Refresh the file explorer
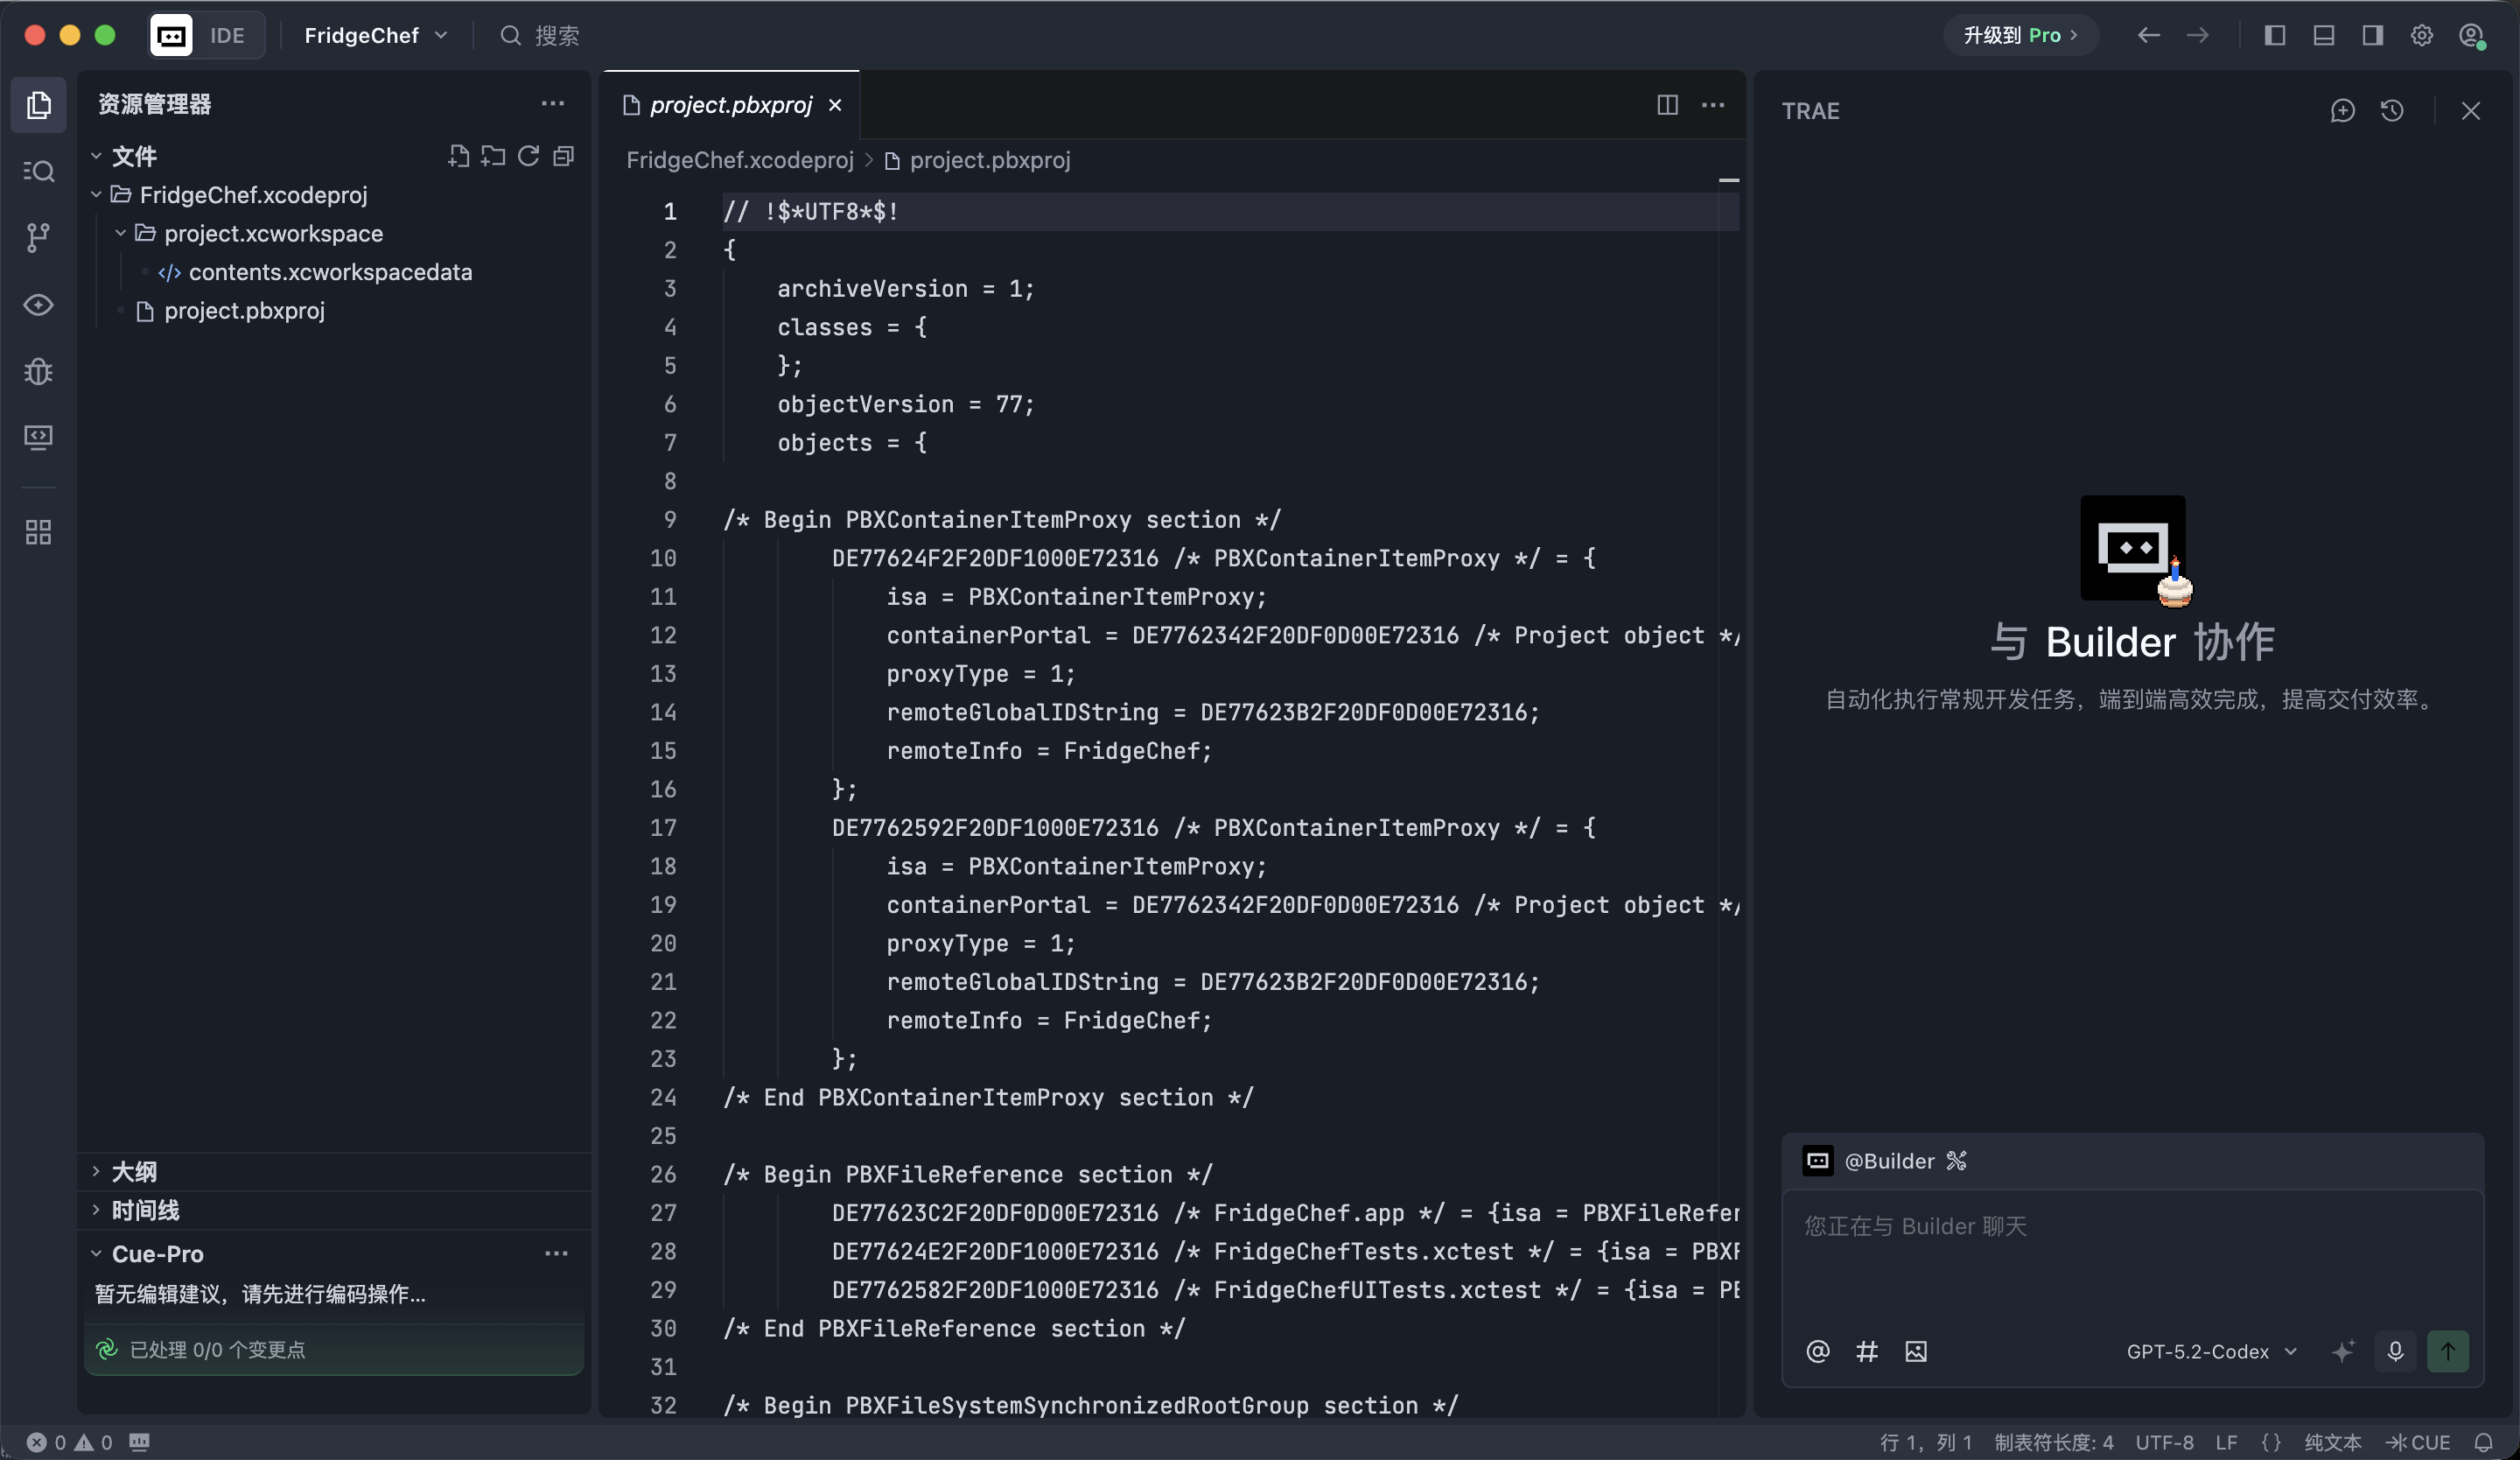The width and height of the screenshot is (2520, 1460). [x=528, y=156]
